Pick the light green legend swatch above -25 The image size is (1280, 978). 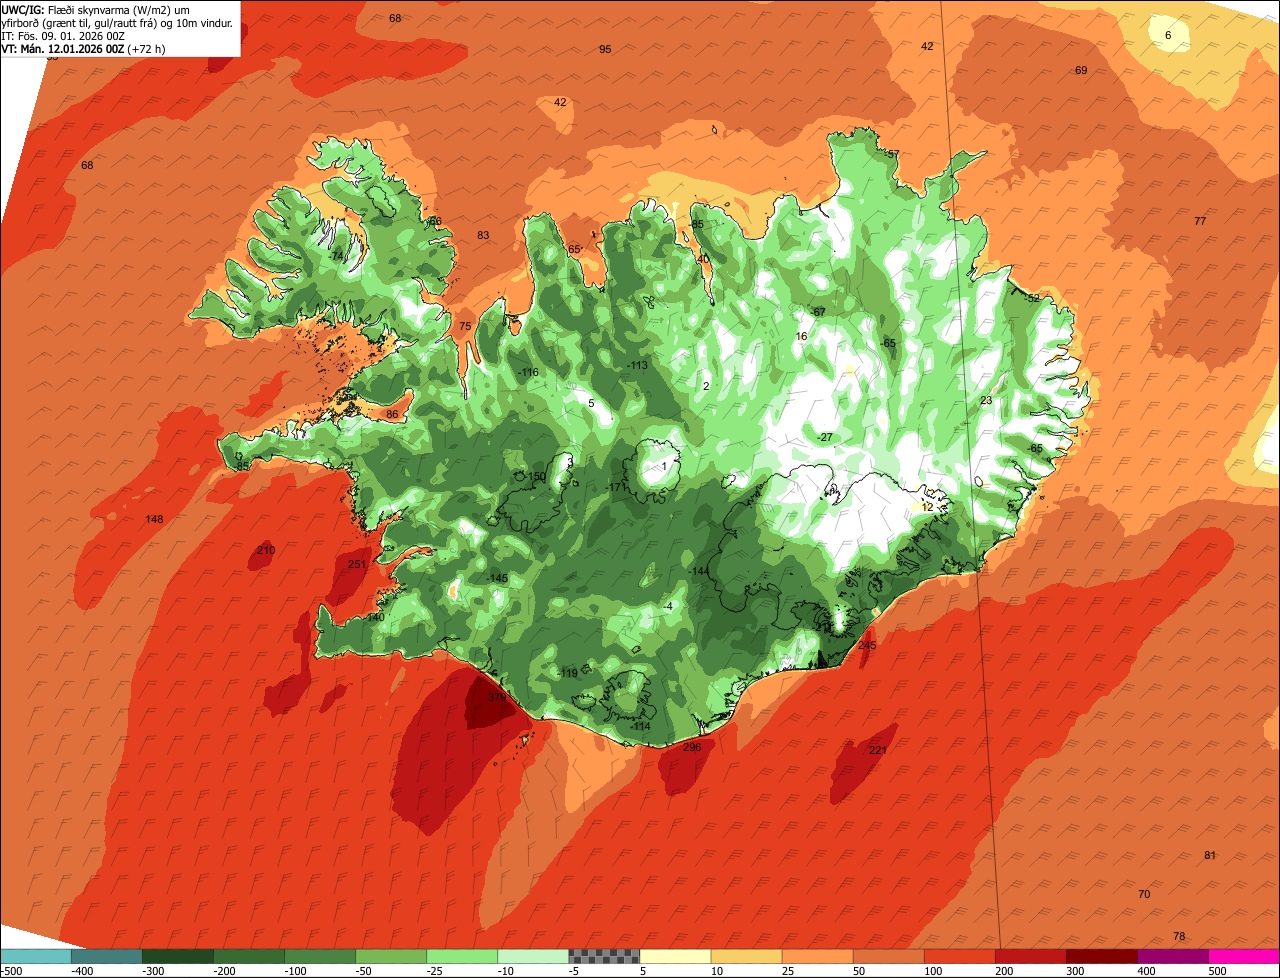[x=462, y=955]
